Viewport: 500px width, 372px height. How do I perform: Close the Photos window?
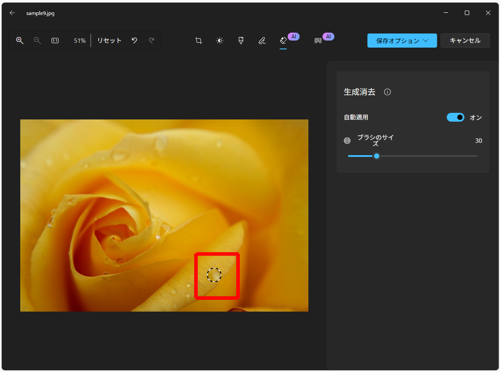pyautogui.click(x=488, y=13)
